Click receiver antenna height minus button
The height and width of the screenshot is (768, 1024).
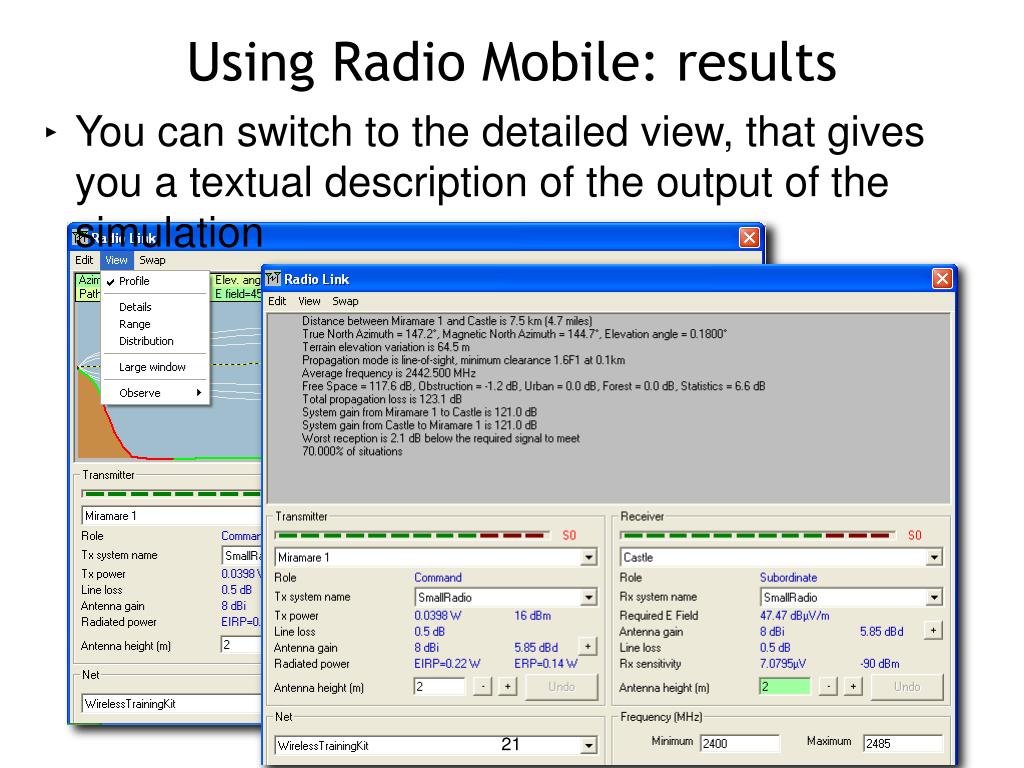(x=828, y=686)
